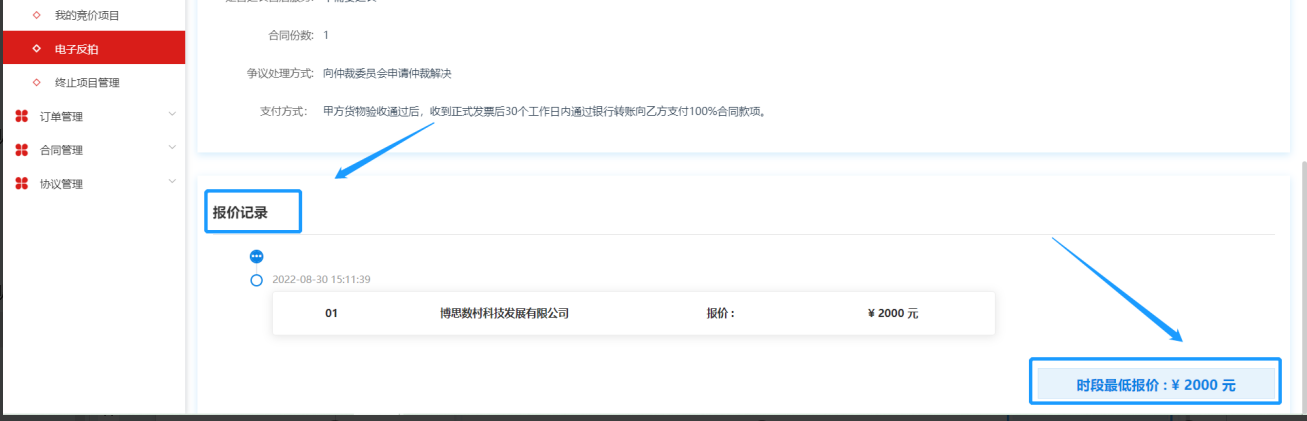The image size is (1307, 421).
Task: Click the 合同份数 label
Action: pyautogui.click(x=291, y=35)
